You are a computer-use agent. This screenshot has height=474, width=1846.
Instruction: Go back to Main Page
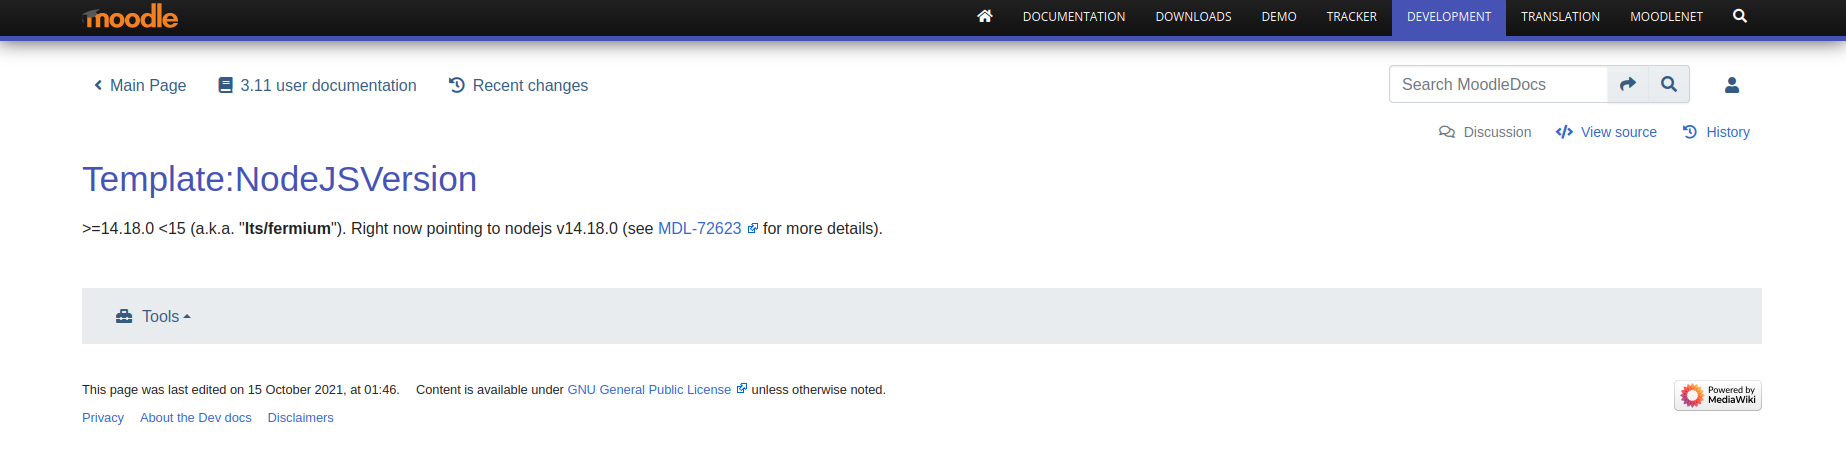(139, 86)
